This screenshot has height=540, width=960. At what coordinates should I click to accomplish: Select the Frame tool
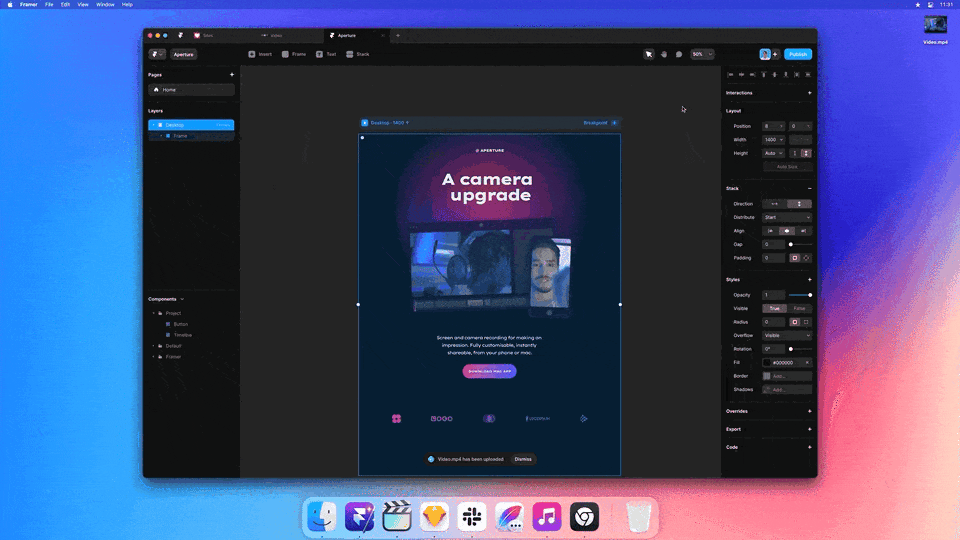pyautogui.click(x=294, y=54)
